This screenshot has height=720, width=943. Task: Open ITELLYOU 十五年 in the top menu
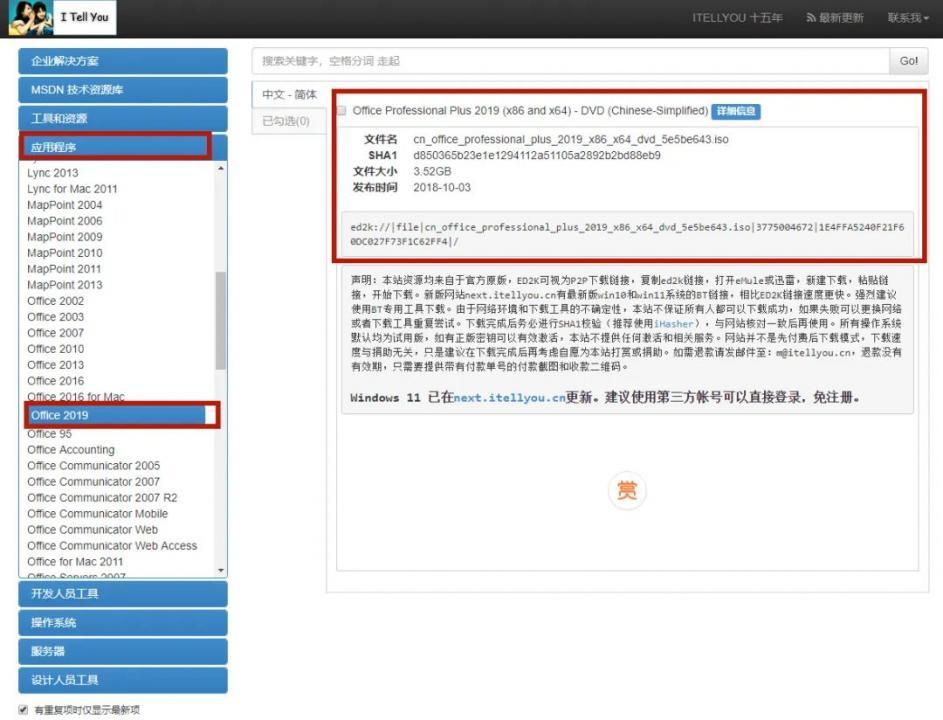pyautogui.click(x=737, y=18)
